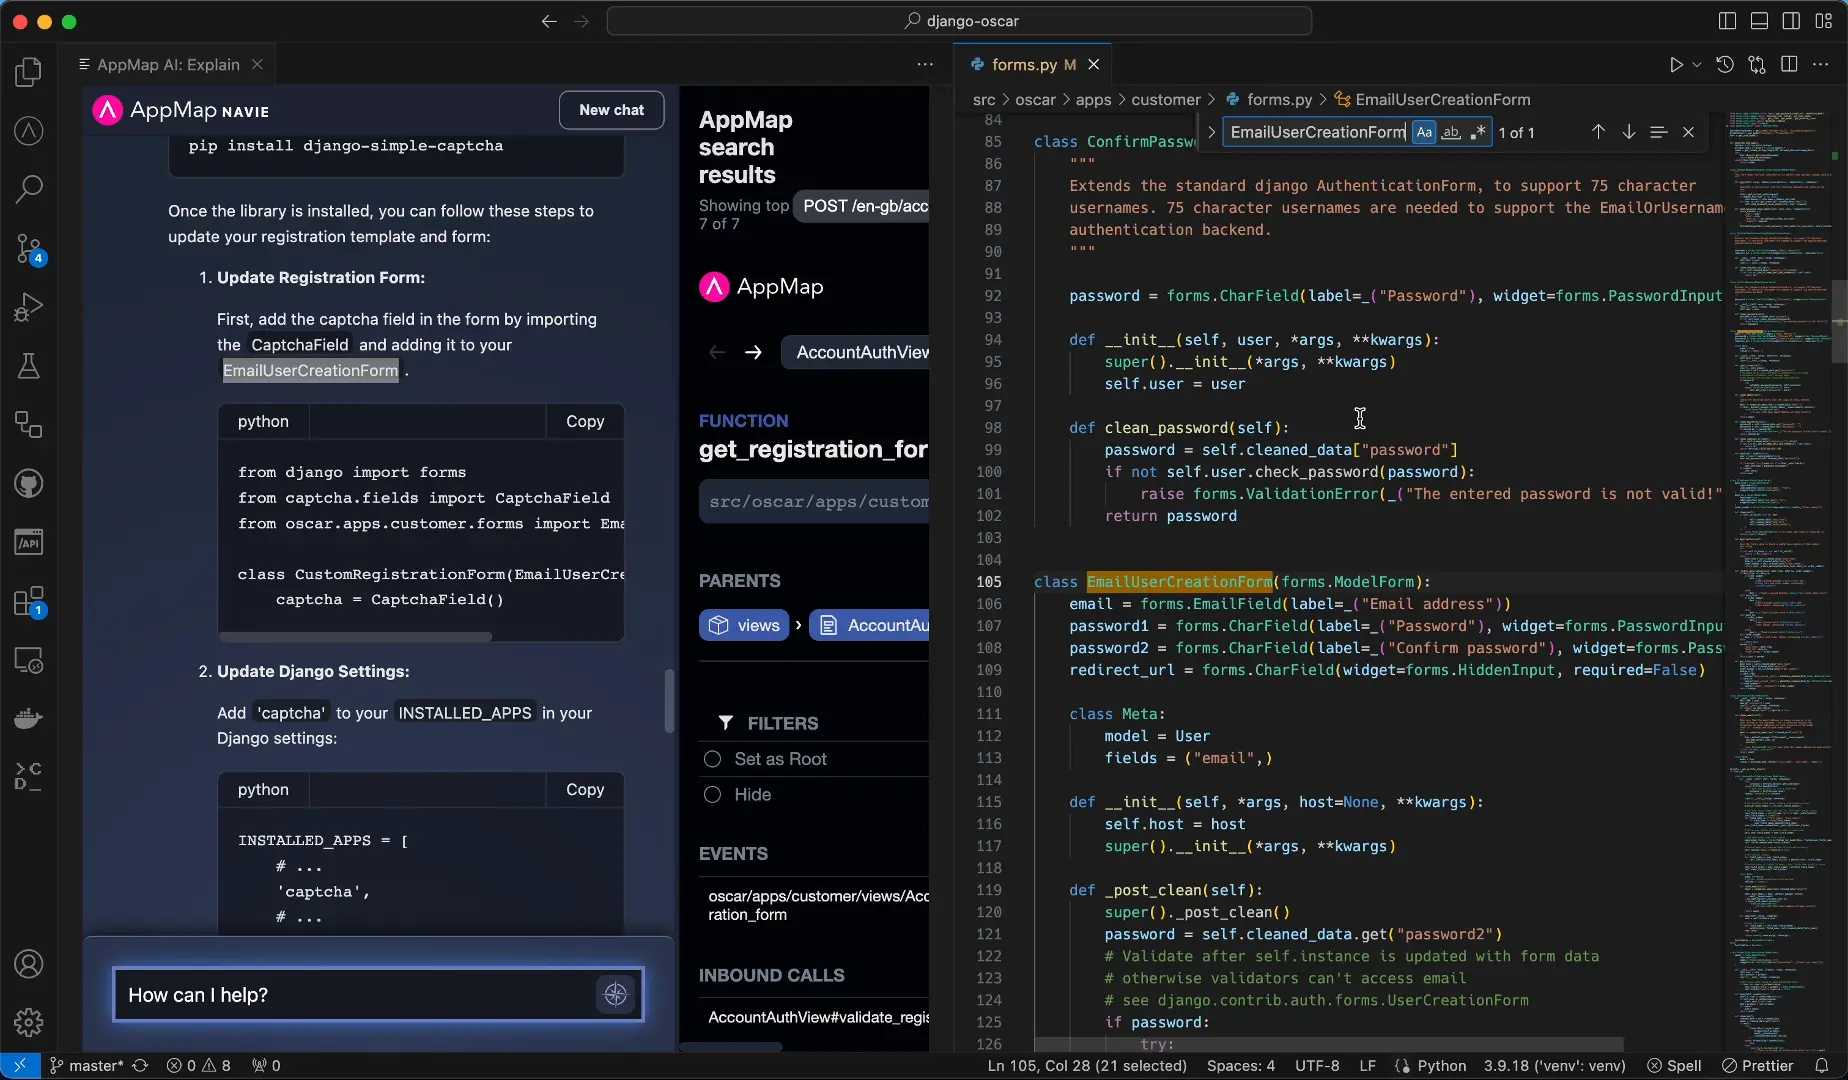The image size is (1848, 1080).
Task: Open AppMap panel More Actions ellipsis
Action: point(925,65)
